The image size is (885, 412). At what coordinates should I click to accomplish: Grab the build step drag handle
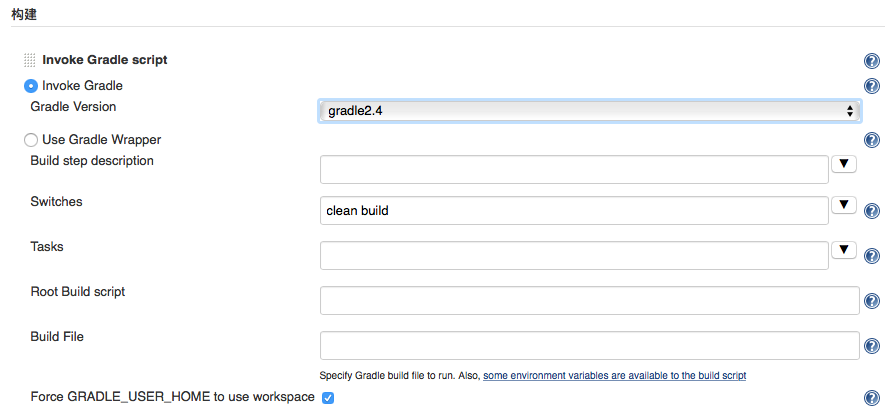(30, 60)
